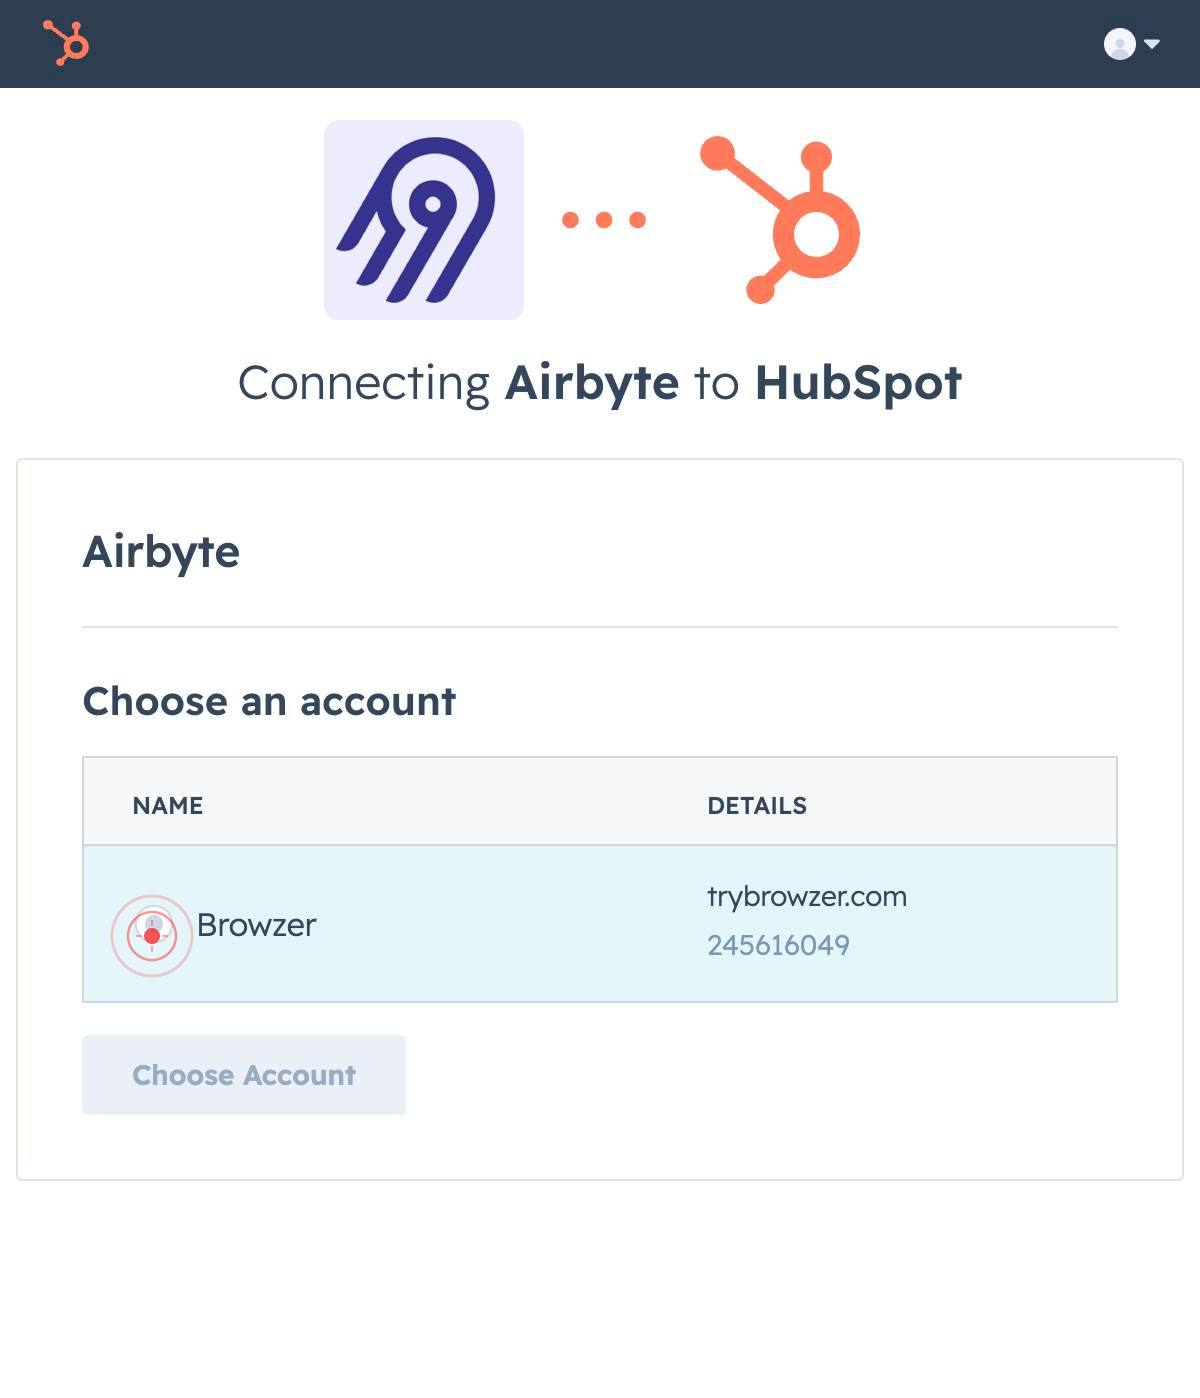
Task: Click the Browzer account name
Action: (256, 925)
